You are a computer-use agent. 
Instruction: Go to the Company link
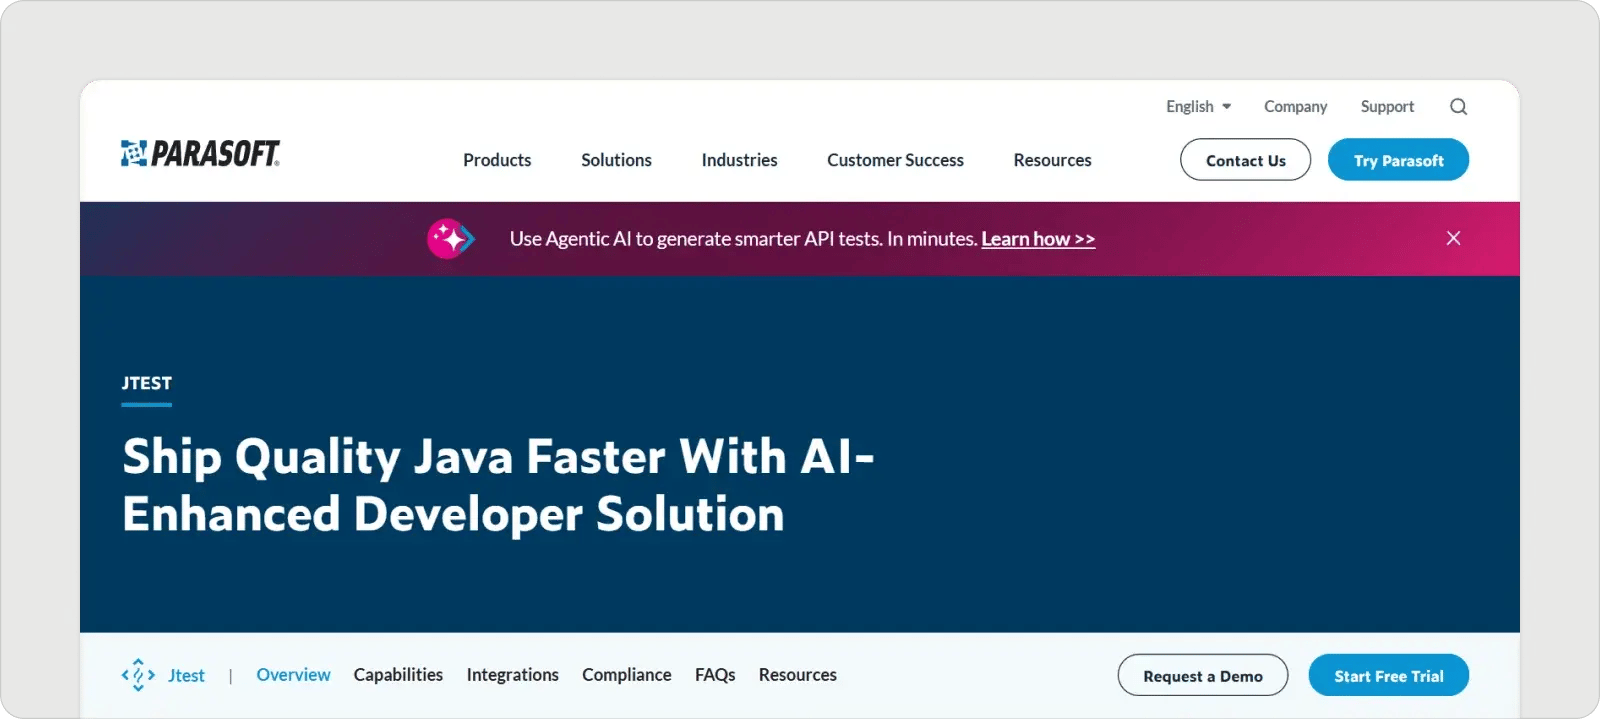click(1295, 107)
